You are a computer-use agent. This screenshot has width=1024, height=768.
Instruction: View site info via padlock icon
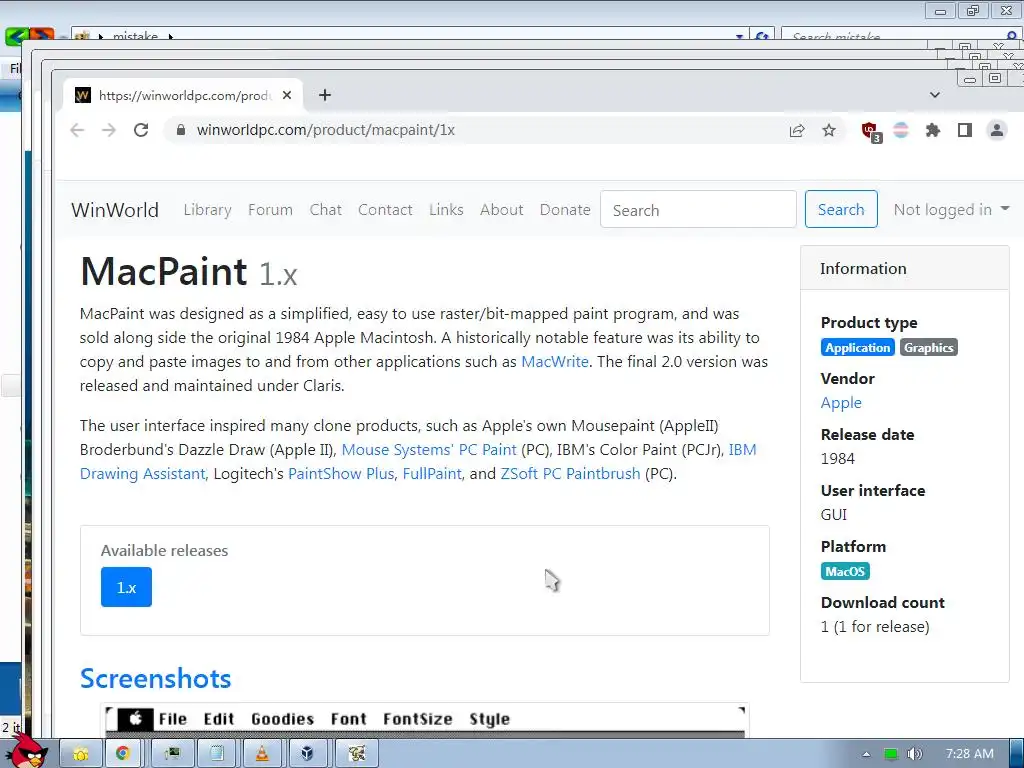point(181,130)
